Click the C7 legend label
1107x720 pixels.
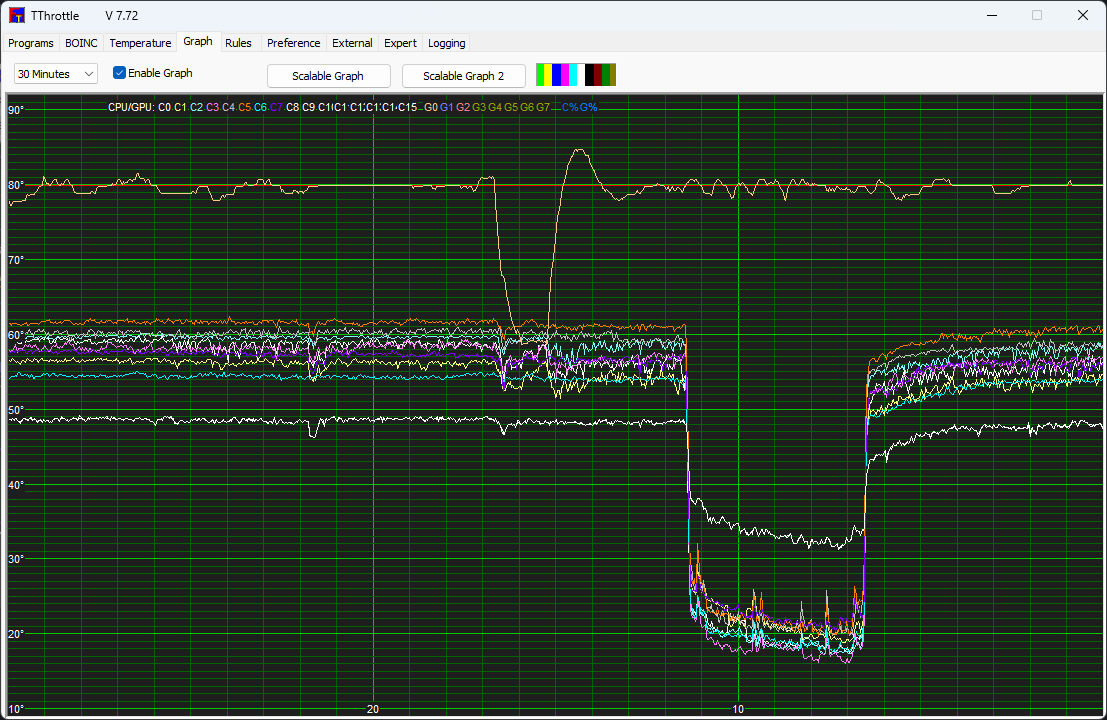tap(277, 107)
